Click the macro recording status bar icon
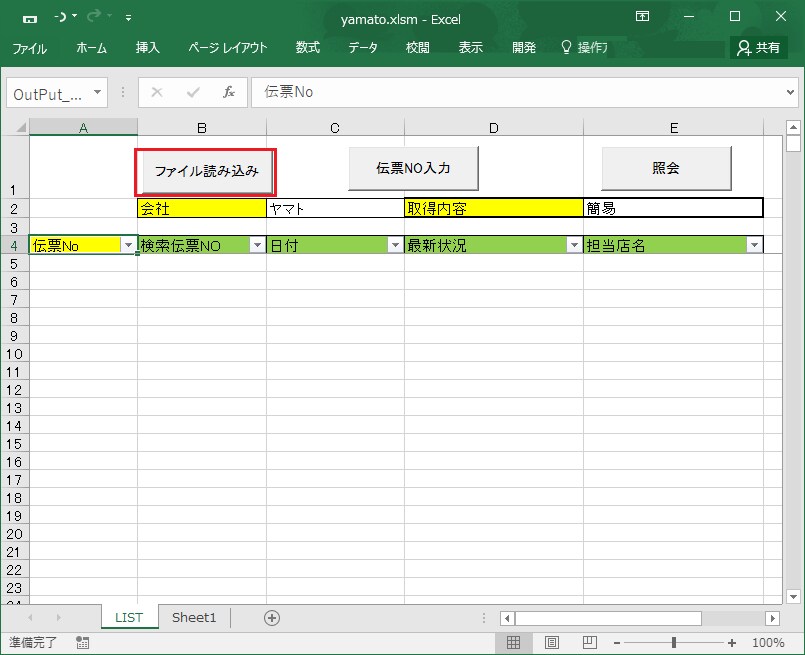 point(82,642)
